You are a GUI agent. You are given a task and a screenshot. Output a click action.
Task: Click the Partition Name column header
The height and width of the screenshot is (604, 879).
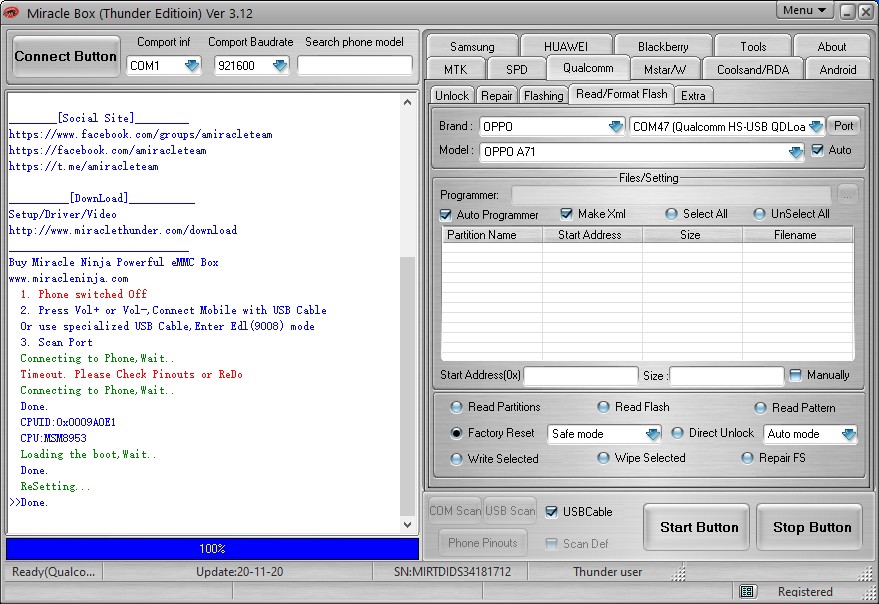pyautogui.click(x=492, y=234)
